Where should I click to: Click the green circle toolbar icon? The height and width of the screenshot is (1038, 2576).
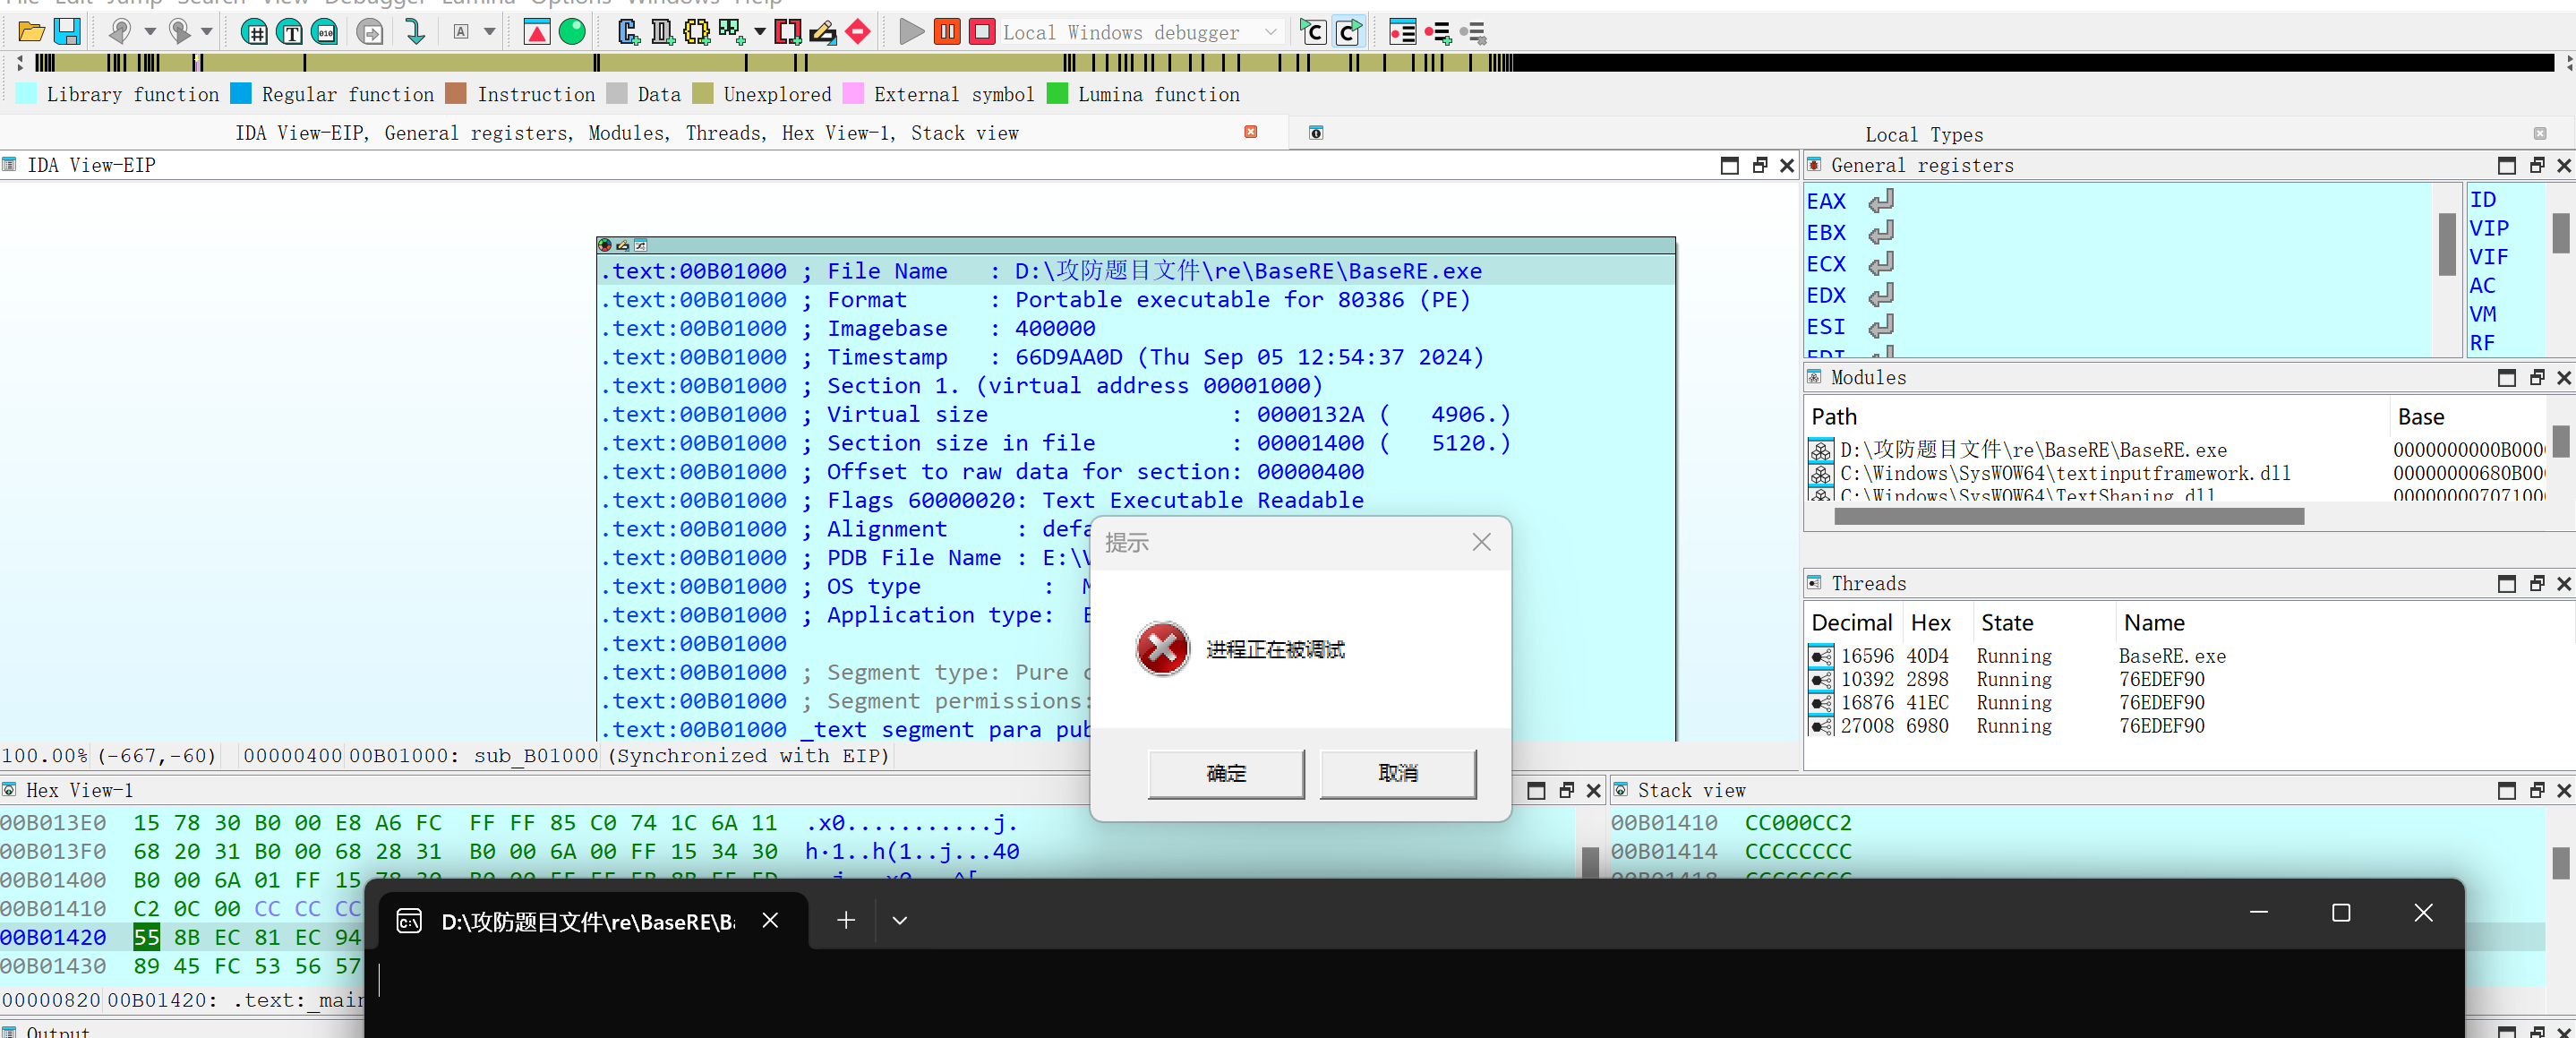pos(572,32)
